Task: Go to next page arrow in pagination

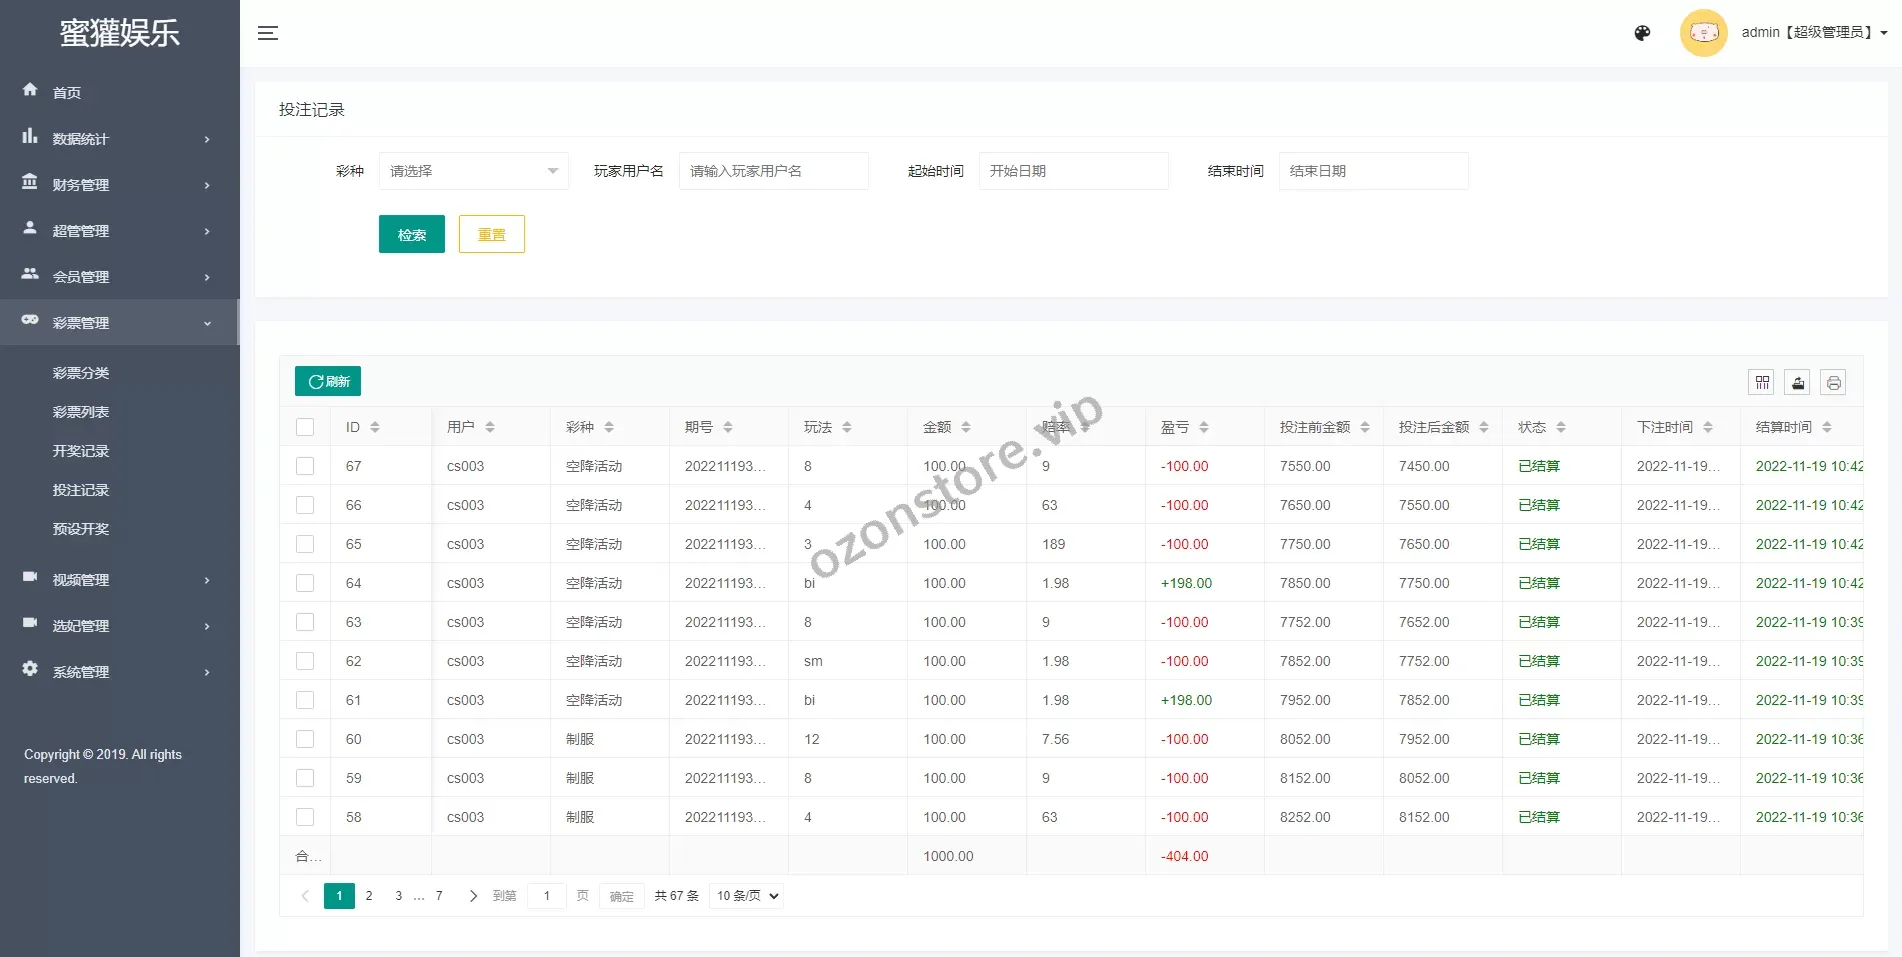Action: [x=473, y=896]
